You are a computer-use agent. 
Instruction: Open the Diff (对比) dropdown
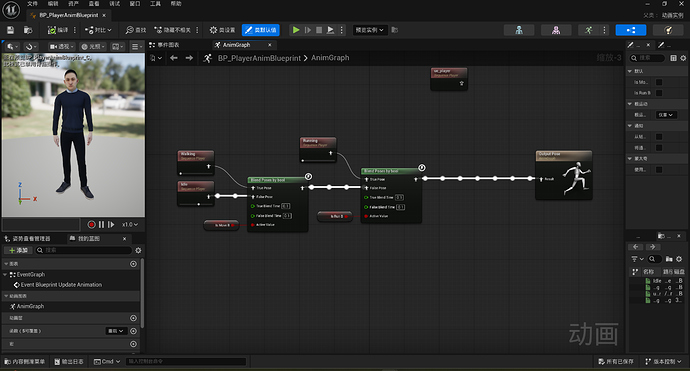pos(98,30)
